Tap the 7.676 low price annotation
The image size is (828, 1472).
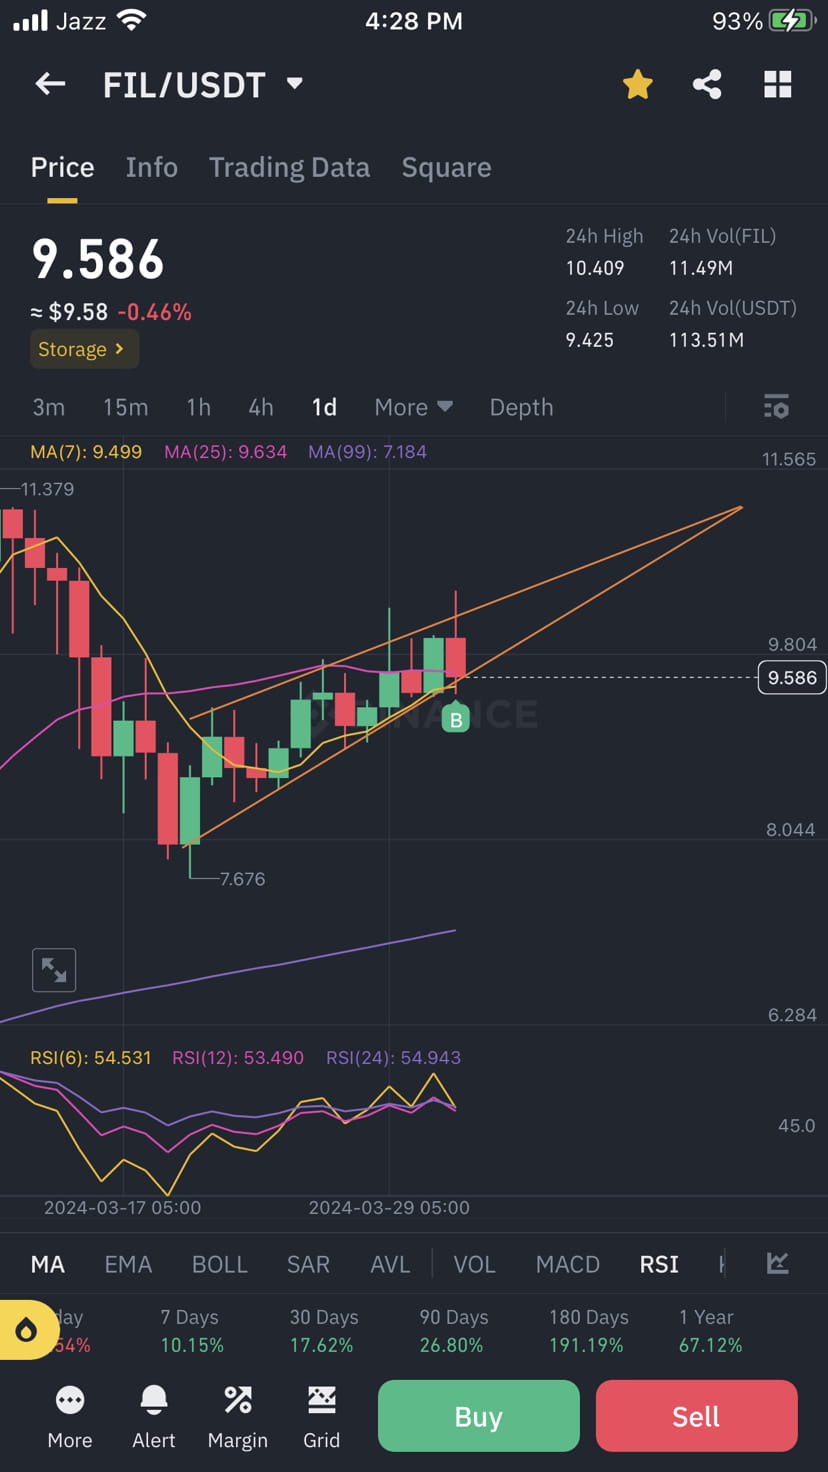[242, 879]
